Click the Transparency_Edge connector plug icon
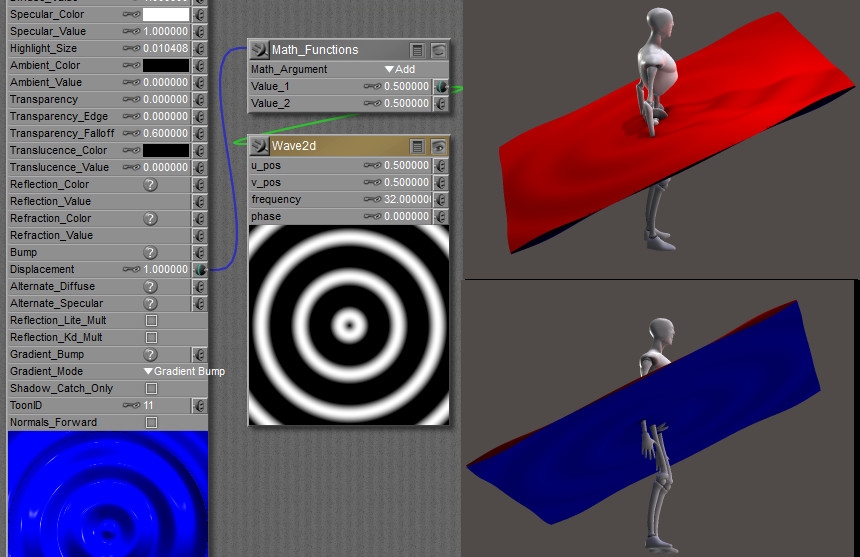The height and width of the screenshot is (557, 860). coord(200,116)
